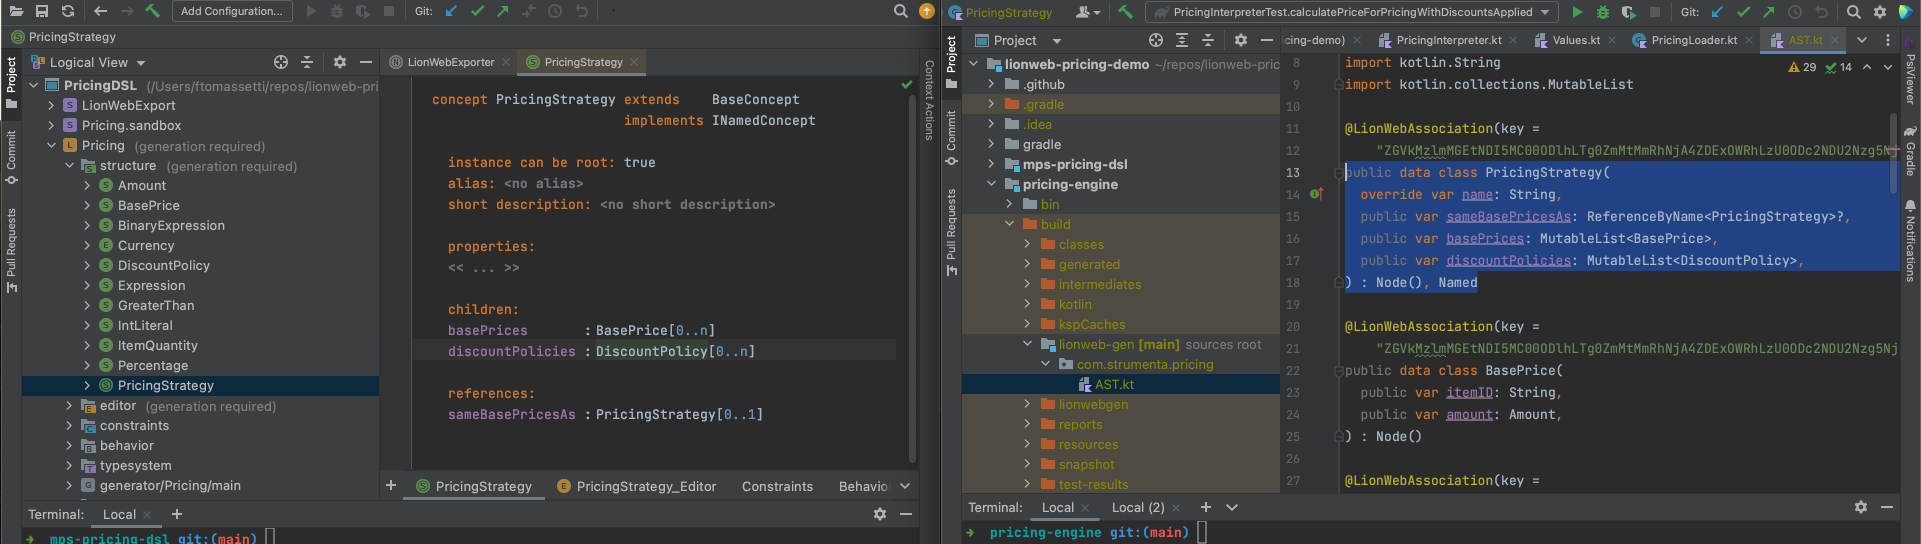Git update project arrow in IntelliJ toolbar

(1717, 12)
